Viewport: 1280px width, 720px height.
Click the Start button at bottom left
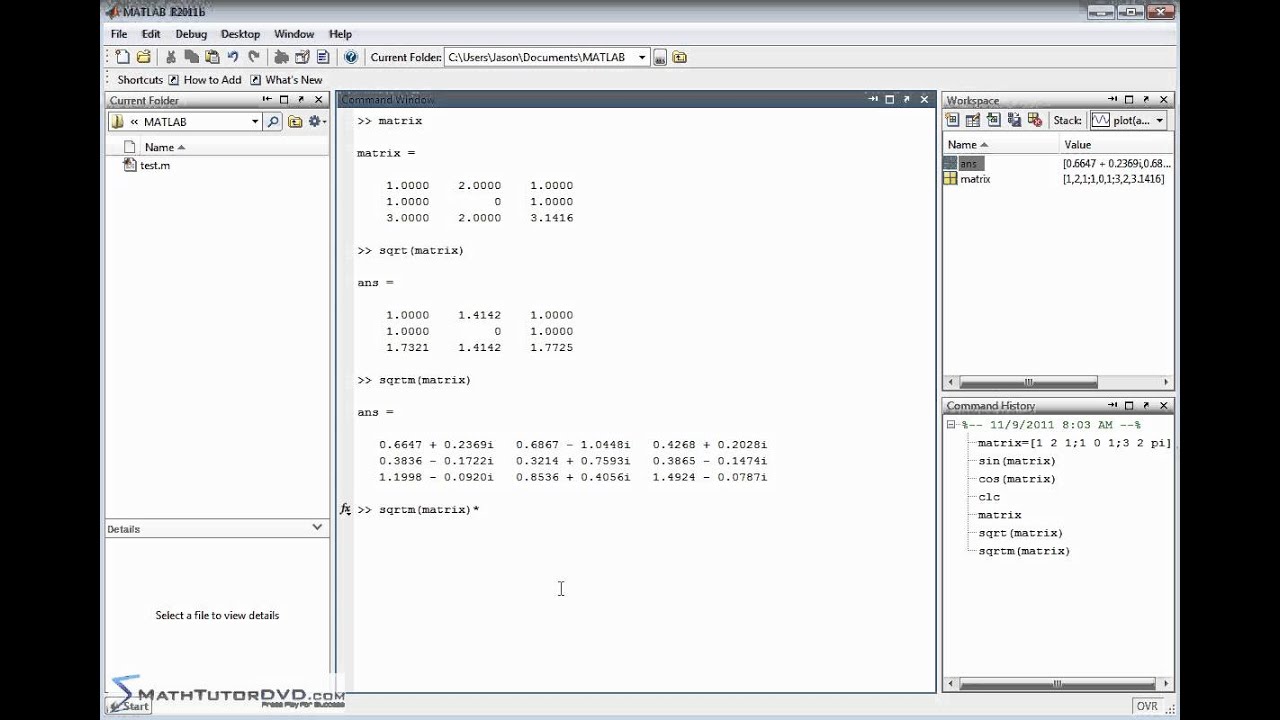click(128, 706)
